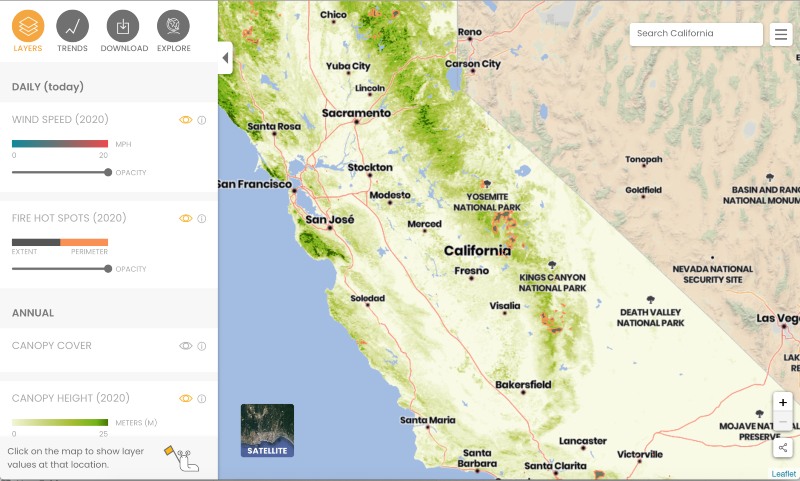The width and height of the screenshot is (800, 481).
Task: Open the Leaflet attribution link
Action: point(784,474)
